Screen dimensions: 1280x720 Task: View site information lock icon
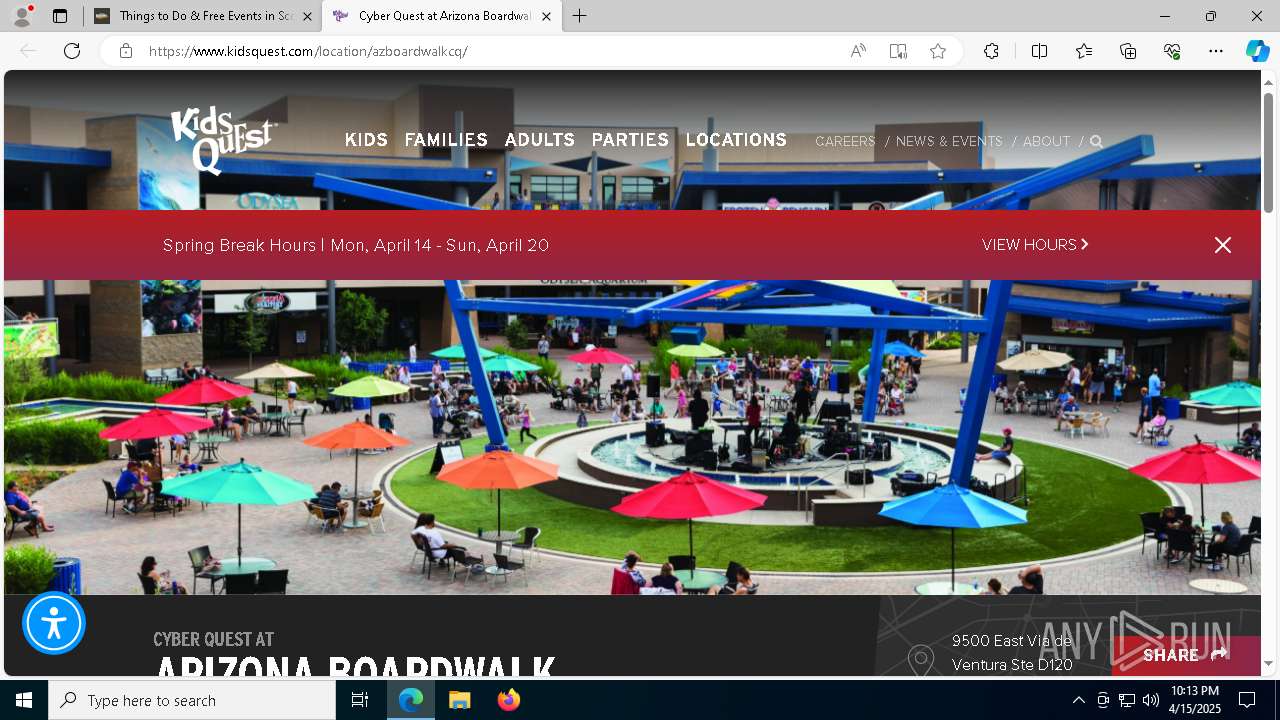[126, 51]
